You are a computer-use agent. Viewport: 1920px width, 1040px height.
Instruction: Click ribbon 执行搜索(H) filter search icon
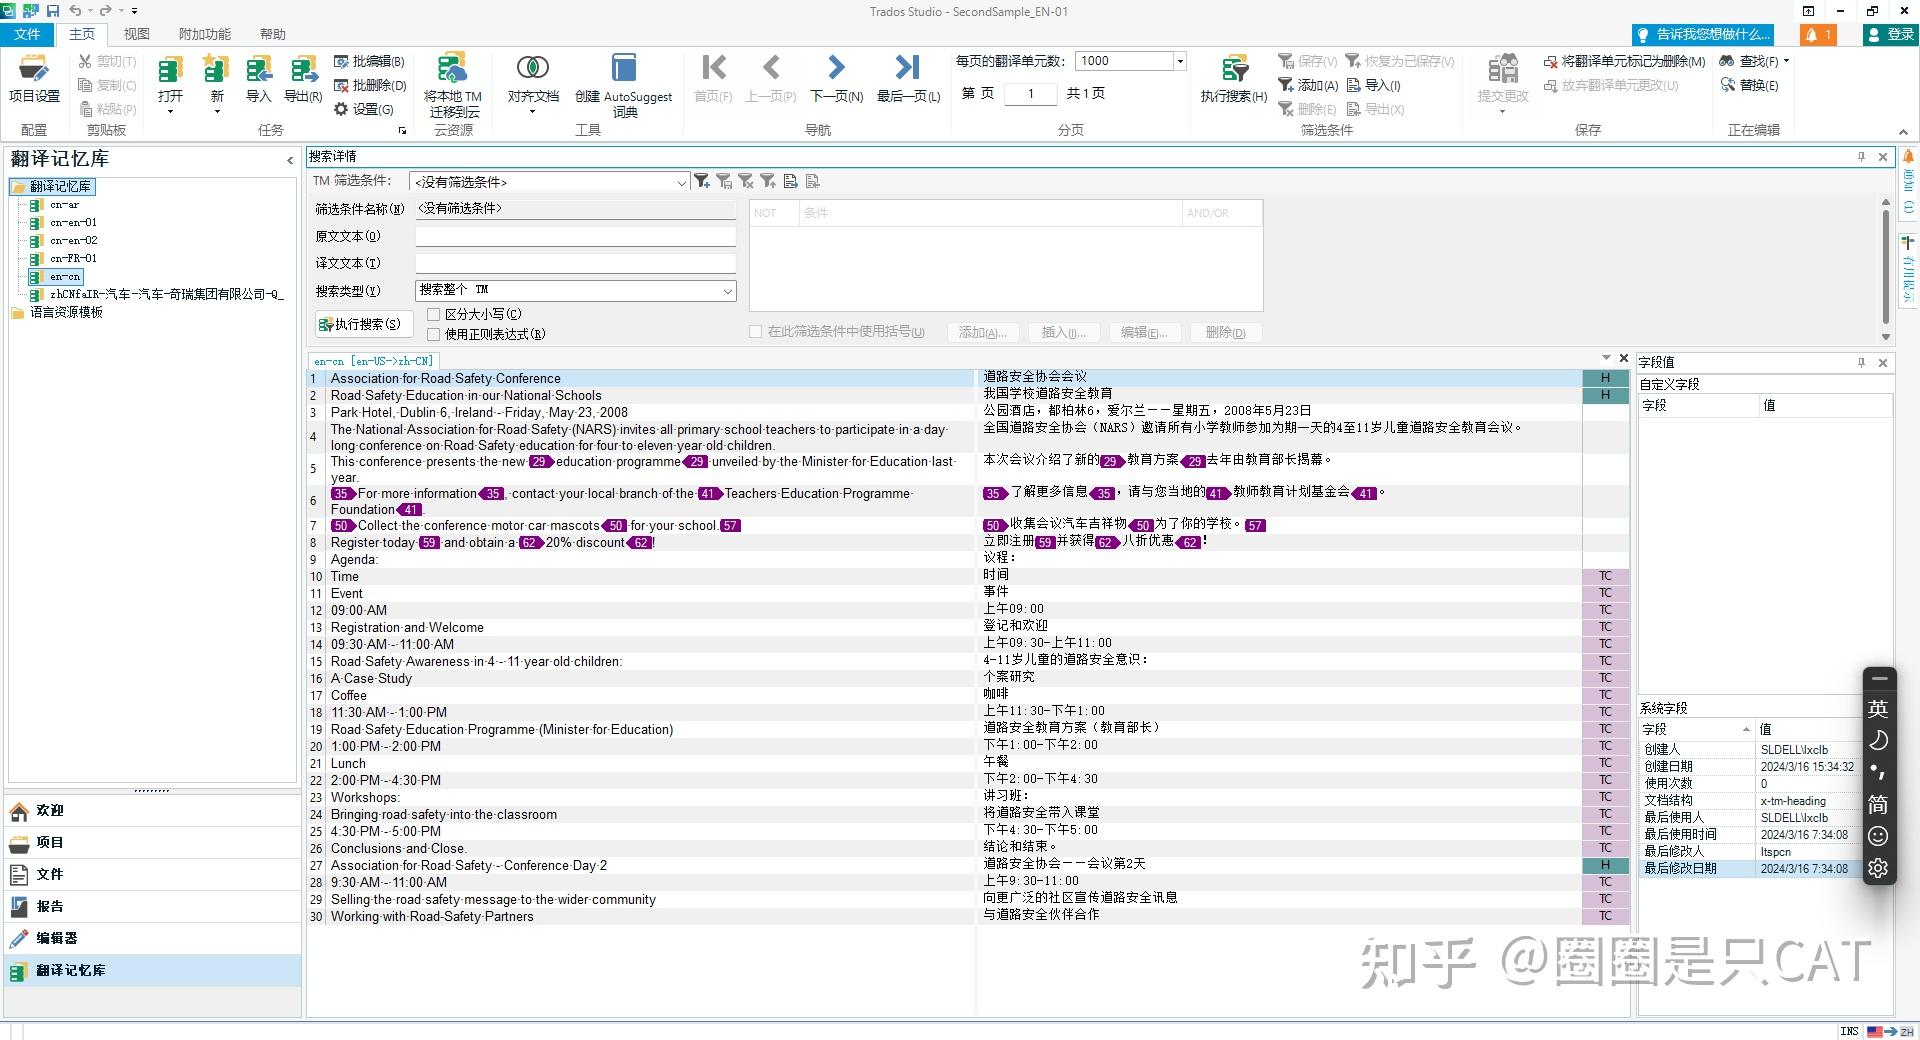(1234, 78)
